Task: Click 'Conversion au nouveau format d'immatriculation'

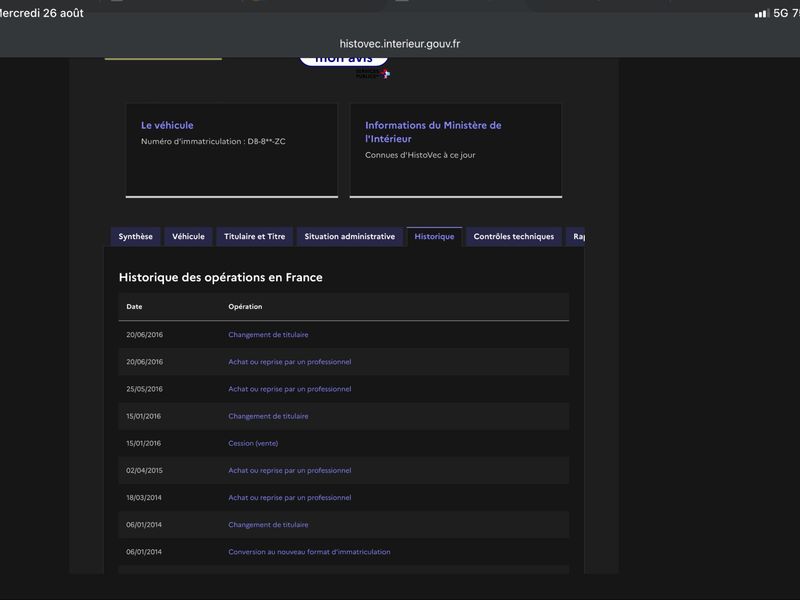Action: [309, 552]
